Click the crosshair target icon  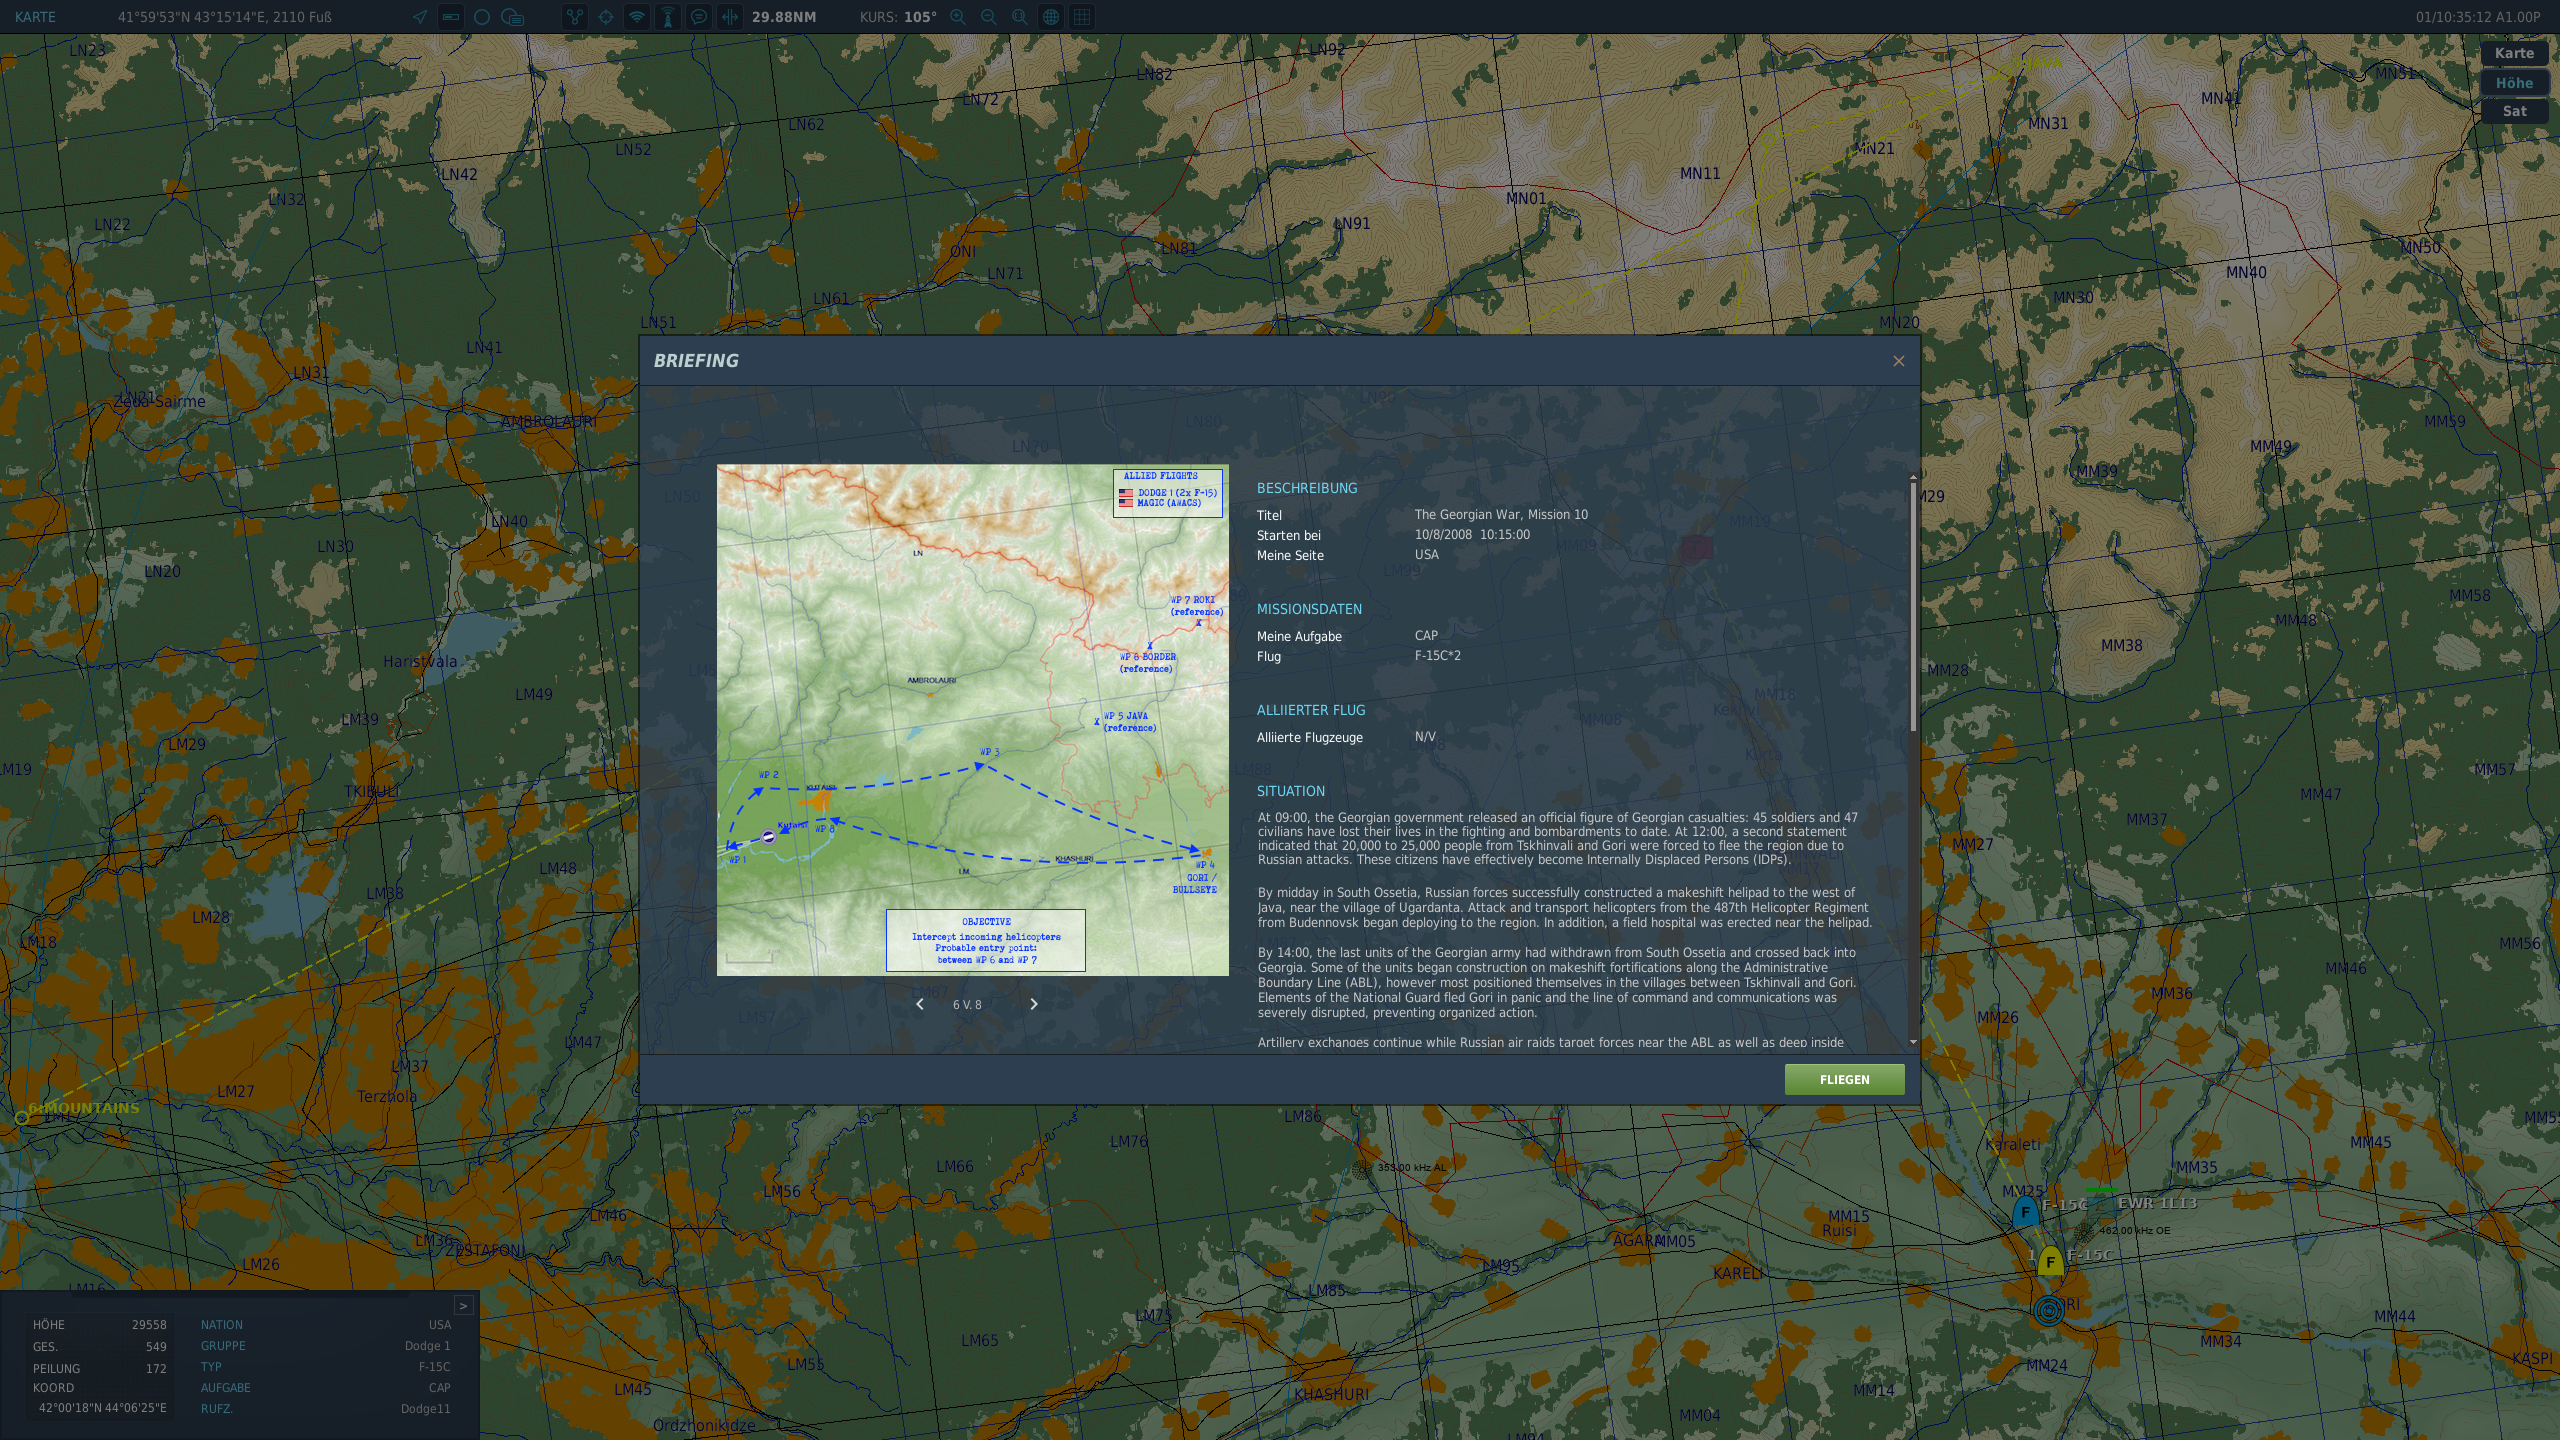(x=606, y=17)
